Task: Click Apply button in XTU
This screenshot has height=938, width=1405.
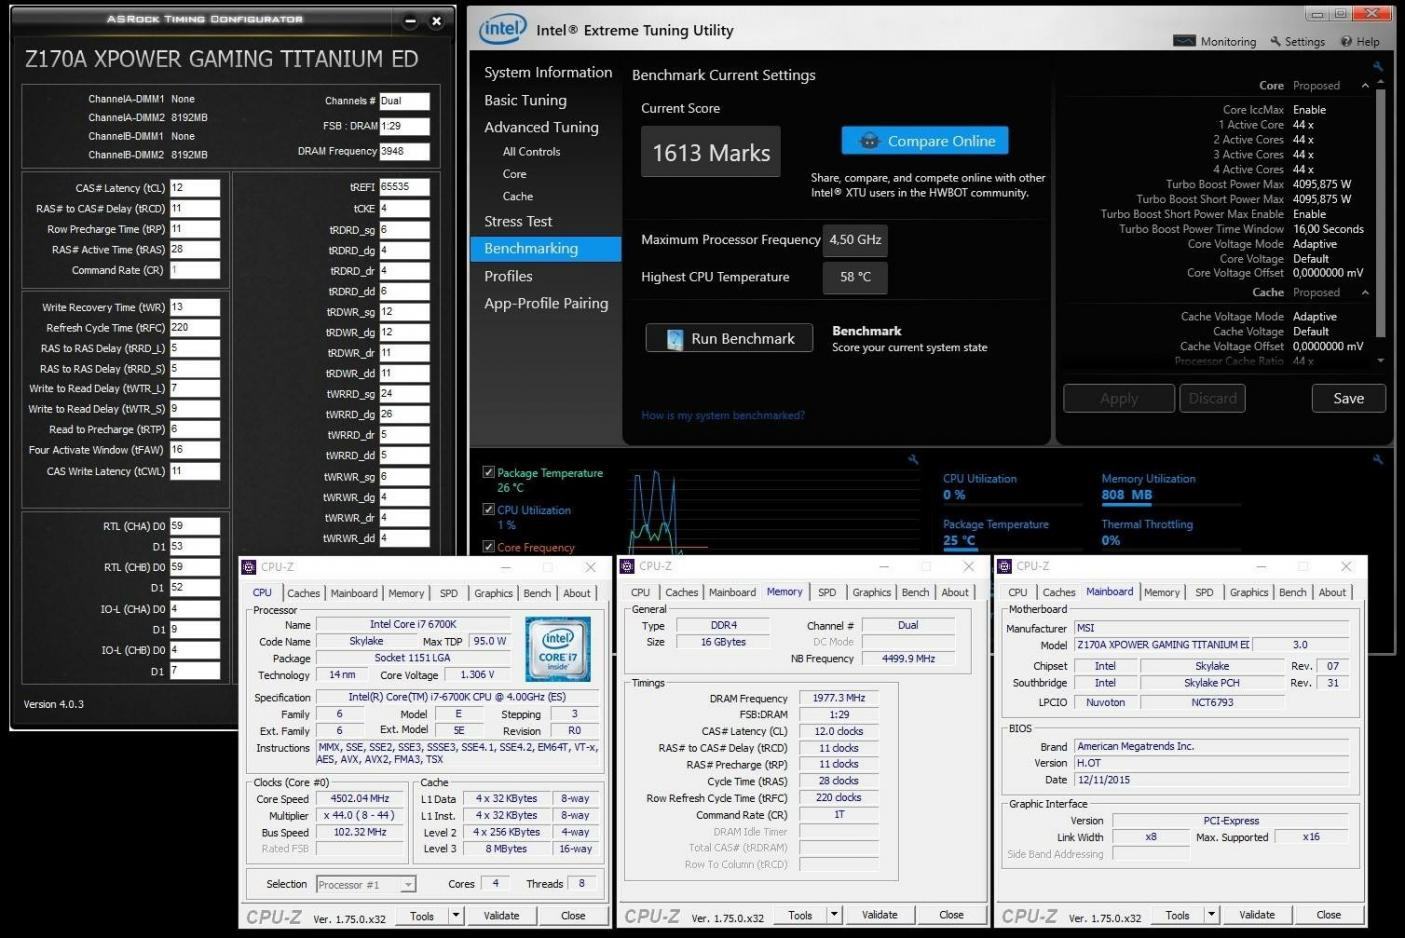Action: pos(1119,398)
